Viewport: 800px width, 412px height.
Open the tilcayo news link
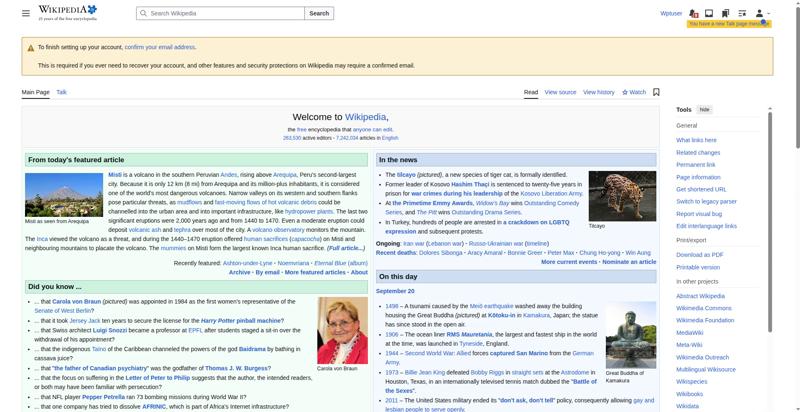(x=406, y=175)
